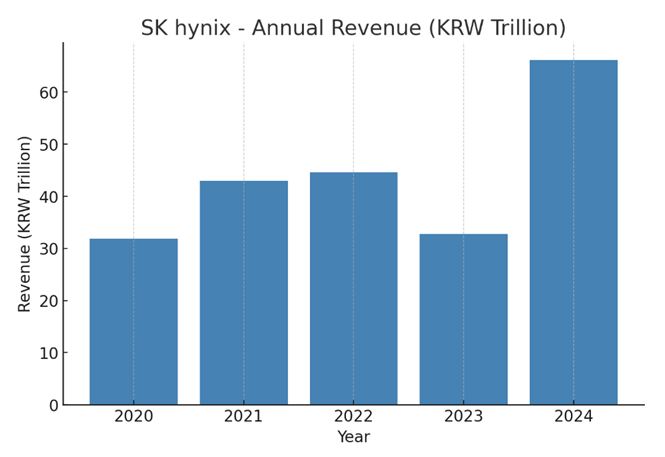Select the 2021 revenue bar
The height and width of the screenshot is (457, 665).
[244, 293]
